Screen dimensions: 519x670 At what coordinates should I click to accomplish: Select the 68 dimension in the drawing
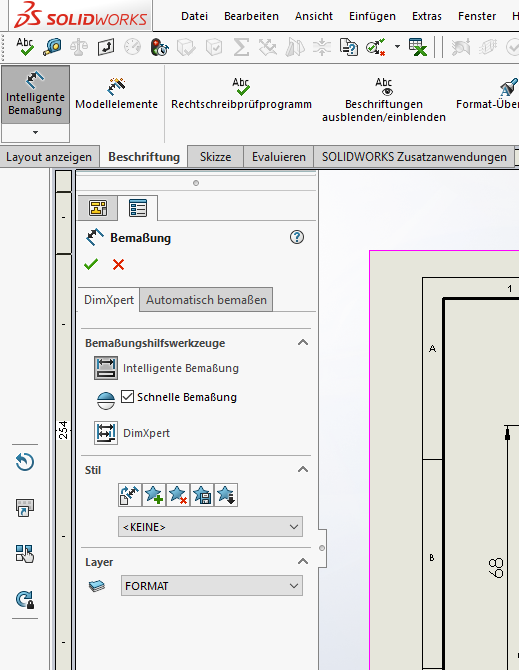(x=496, y=568)
